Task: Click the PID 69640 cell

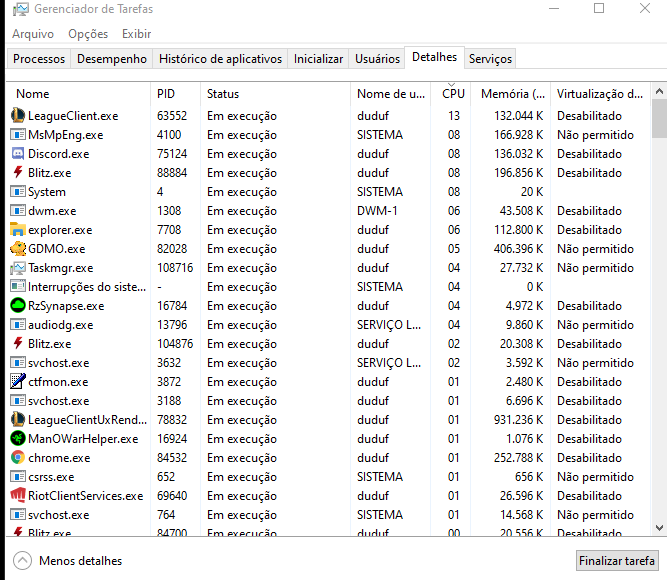Action: click(x=172, y=496)
